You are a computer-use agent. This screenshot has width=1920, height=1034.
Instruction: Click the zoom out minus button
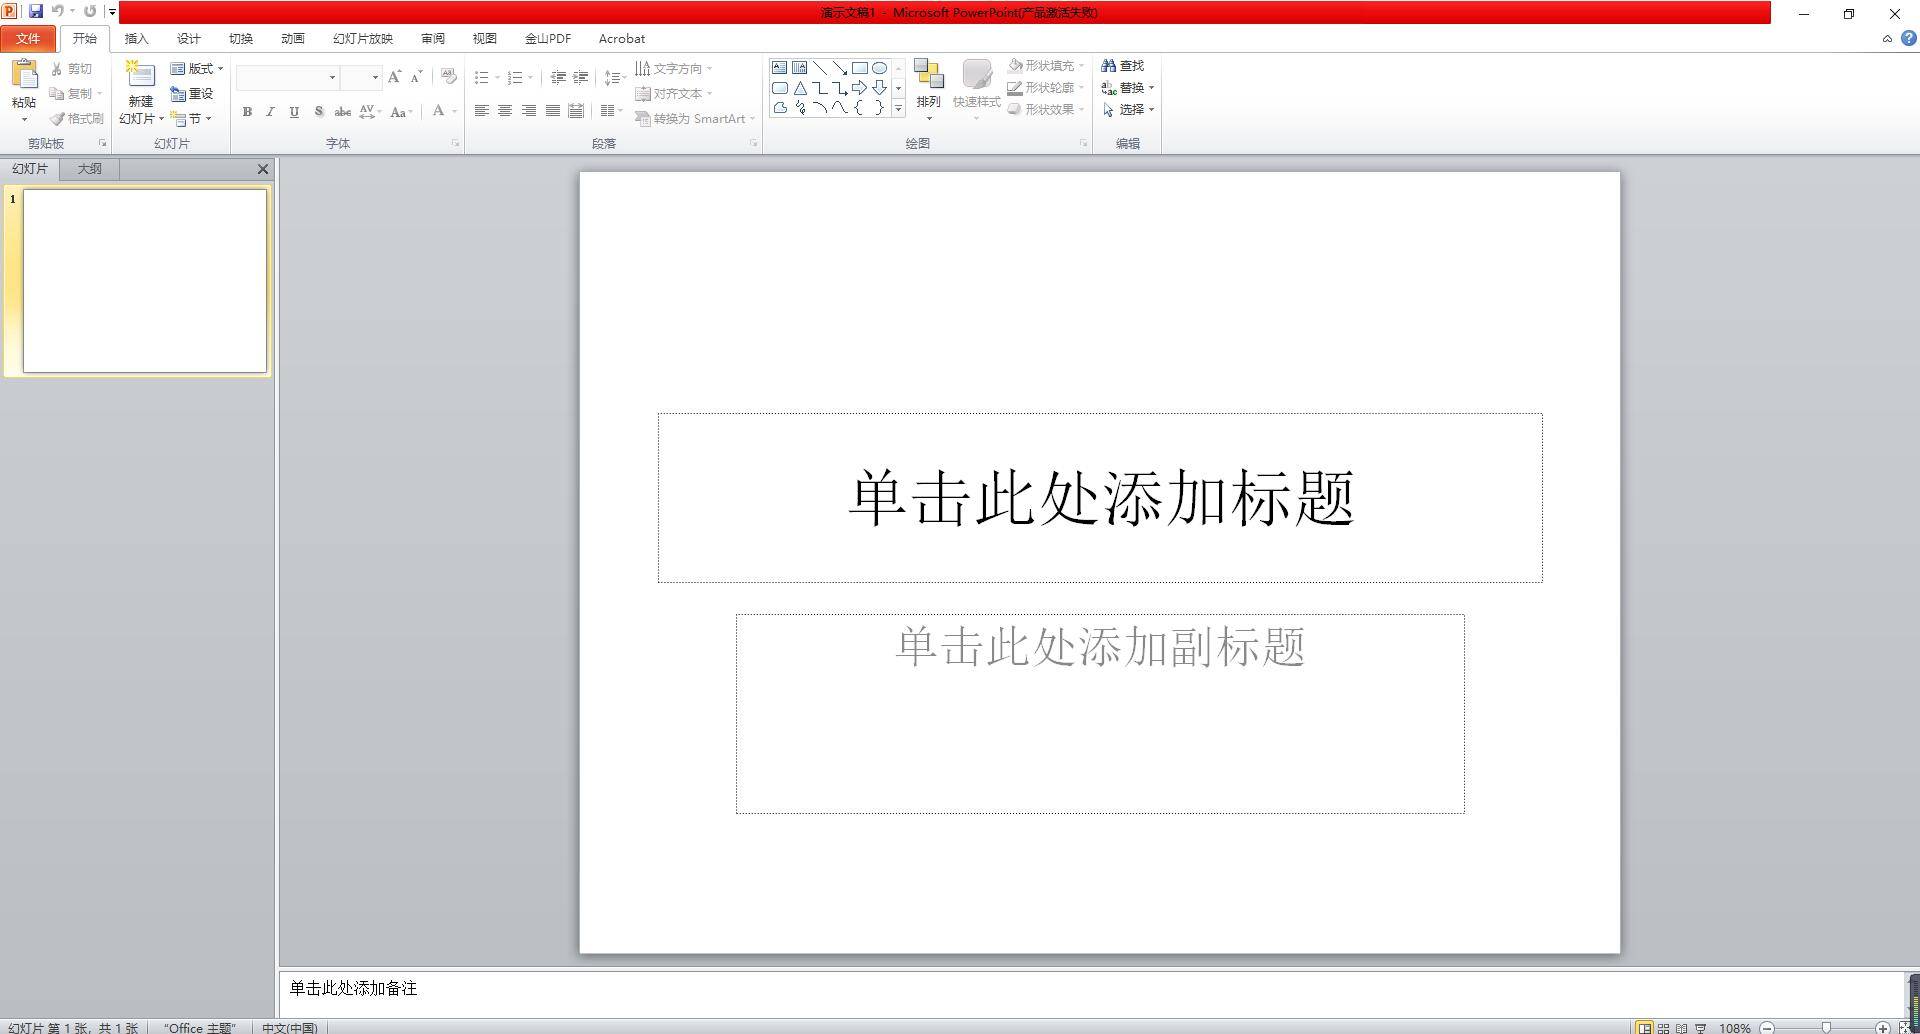1767,1028
